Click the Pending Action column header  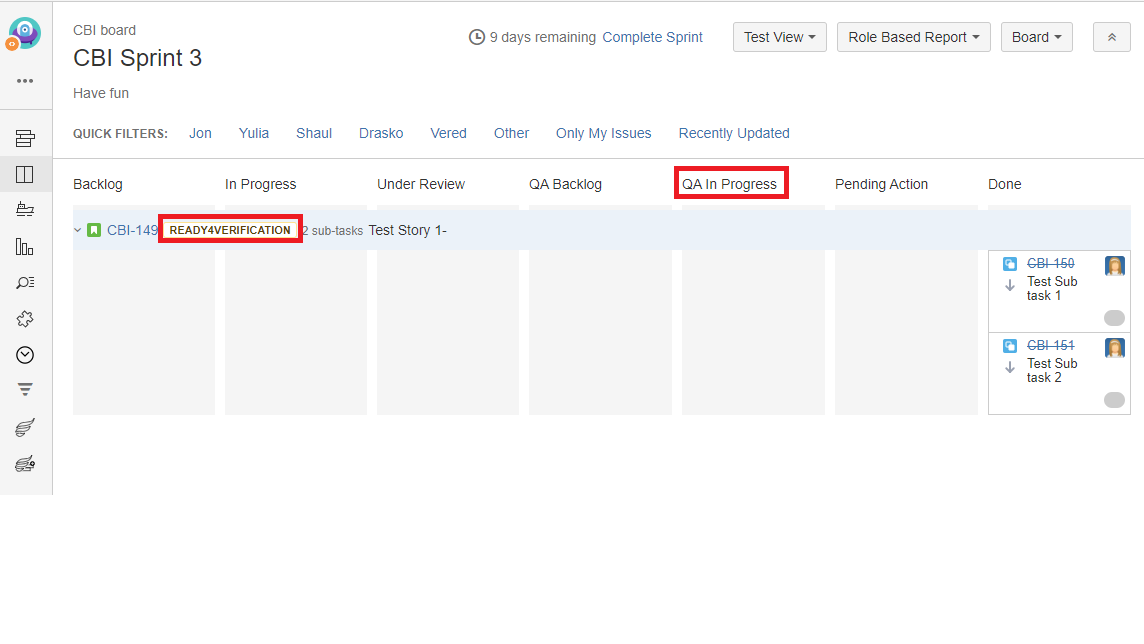[x=881, y=185]
